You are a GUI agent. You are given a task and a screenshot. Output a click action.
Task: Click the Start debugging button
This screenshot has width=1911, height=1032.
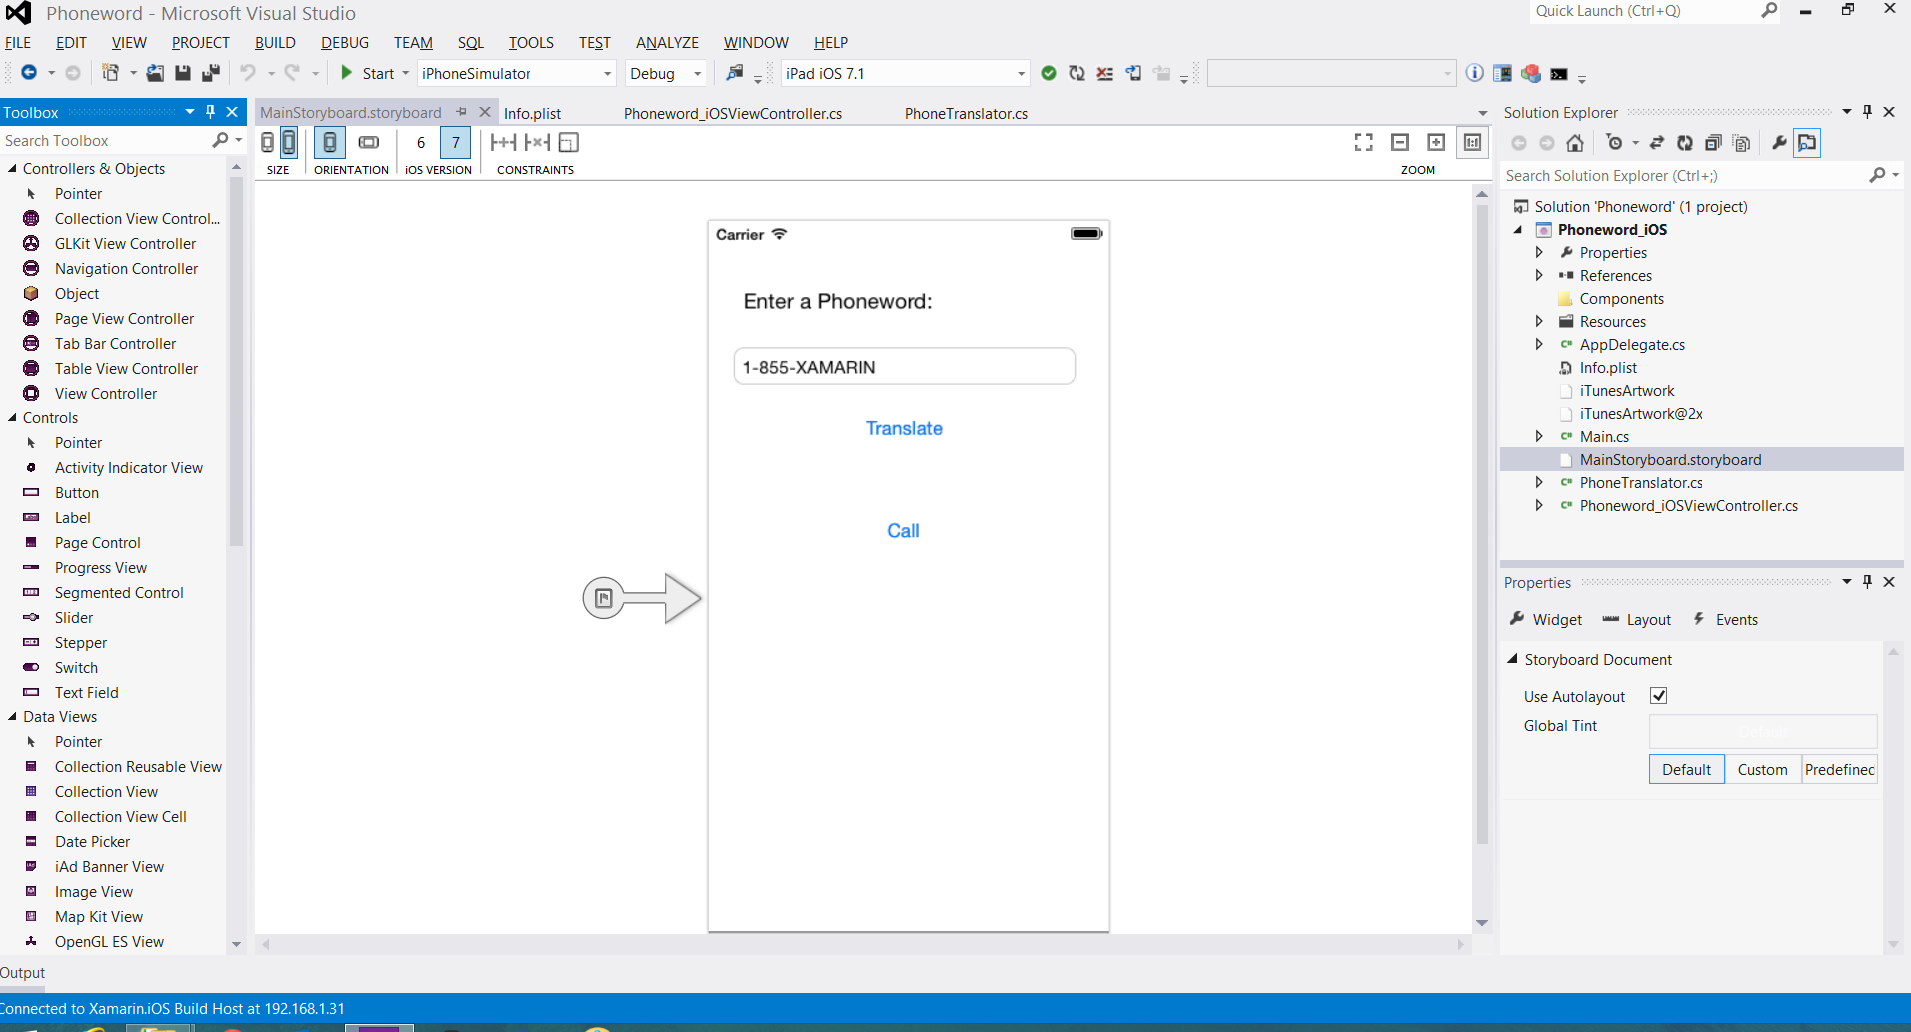[x=368, y=74]
